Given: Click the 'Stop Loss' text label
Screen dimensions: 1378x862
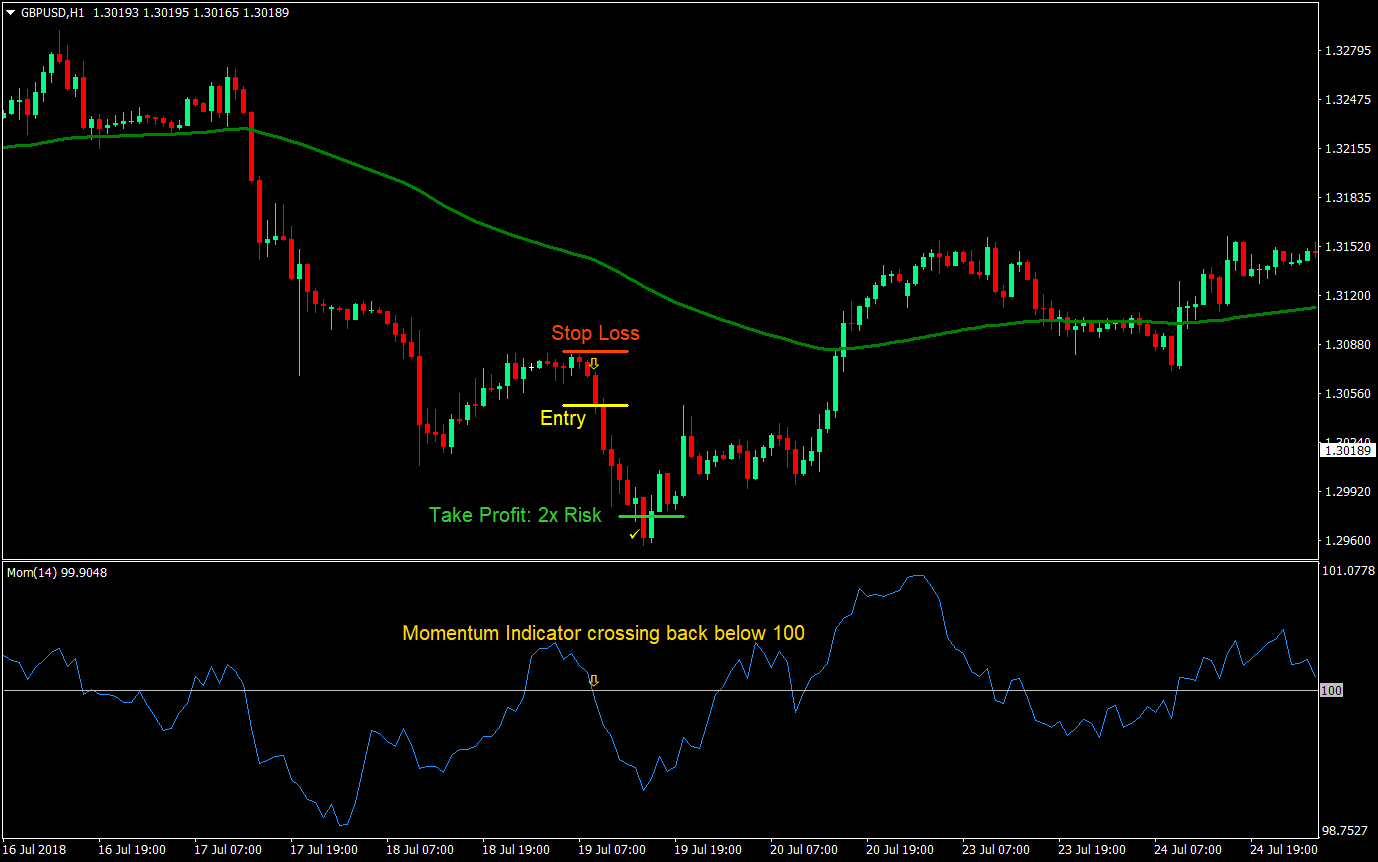Looking at the screenshot, I should tap(595, 333).
